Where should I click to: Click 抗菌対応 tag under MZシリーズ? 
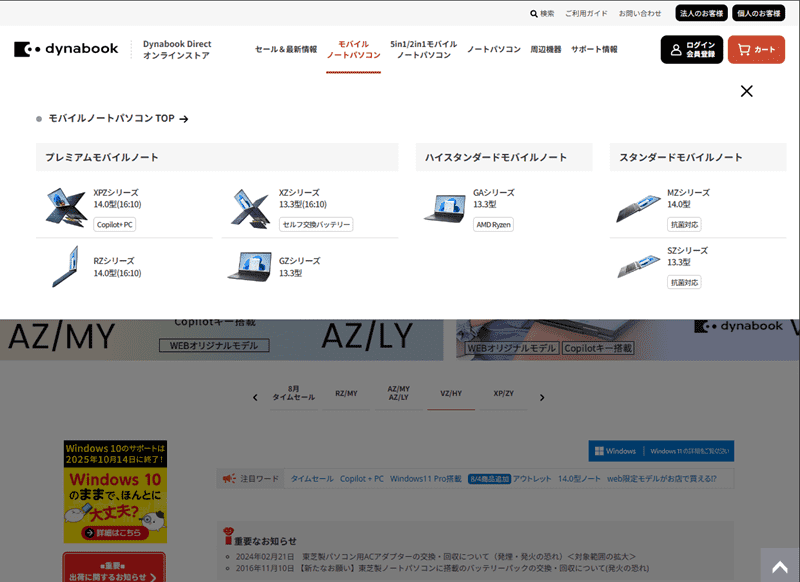click(684, 224)
